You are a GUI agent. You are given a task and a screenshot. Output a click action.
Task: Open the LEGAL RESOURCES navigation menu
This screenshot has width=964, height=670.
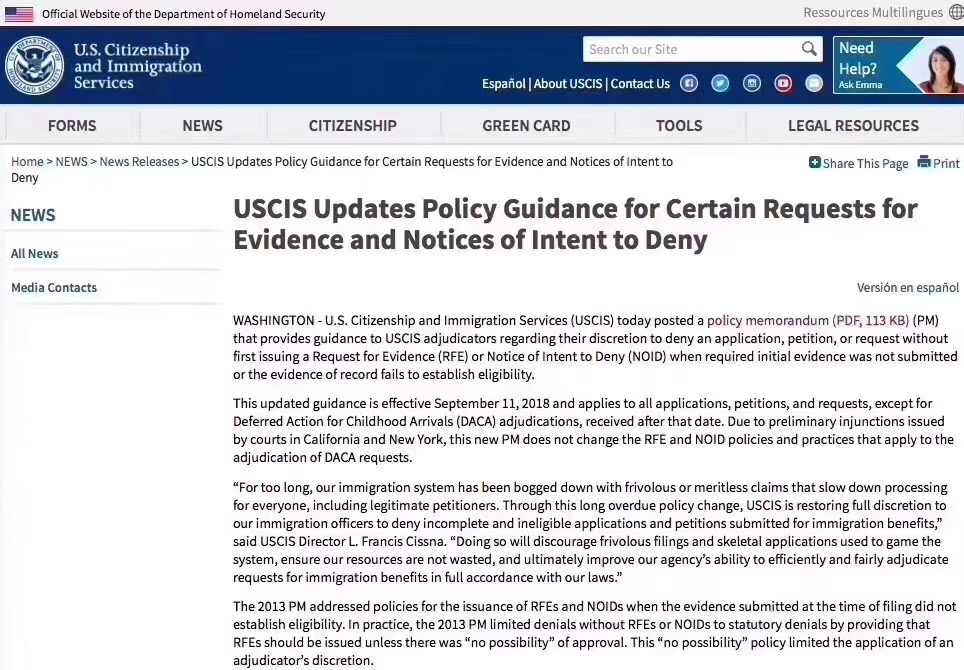854,125
